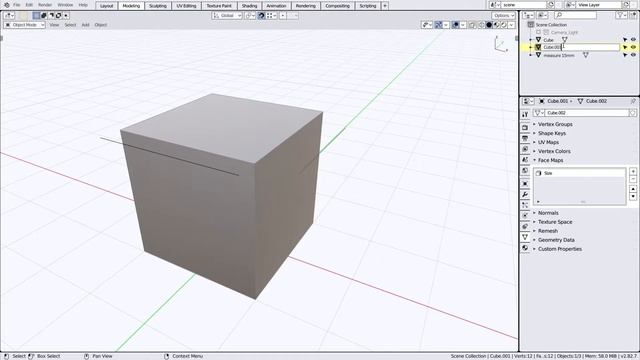
Task: Open the shading options dropdown arrow
Action: click(511, 25)
